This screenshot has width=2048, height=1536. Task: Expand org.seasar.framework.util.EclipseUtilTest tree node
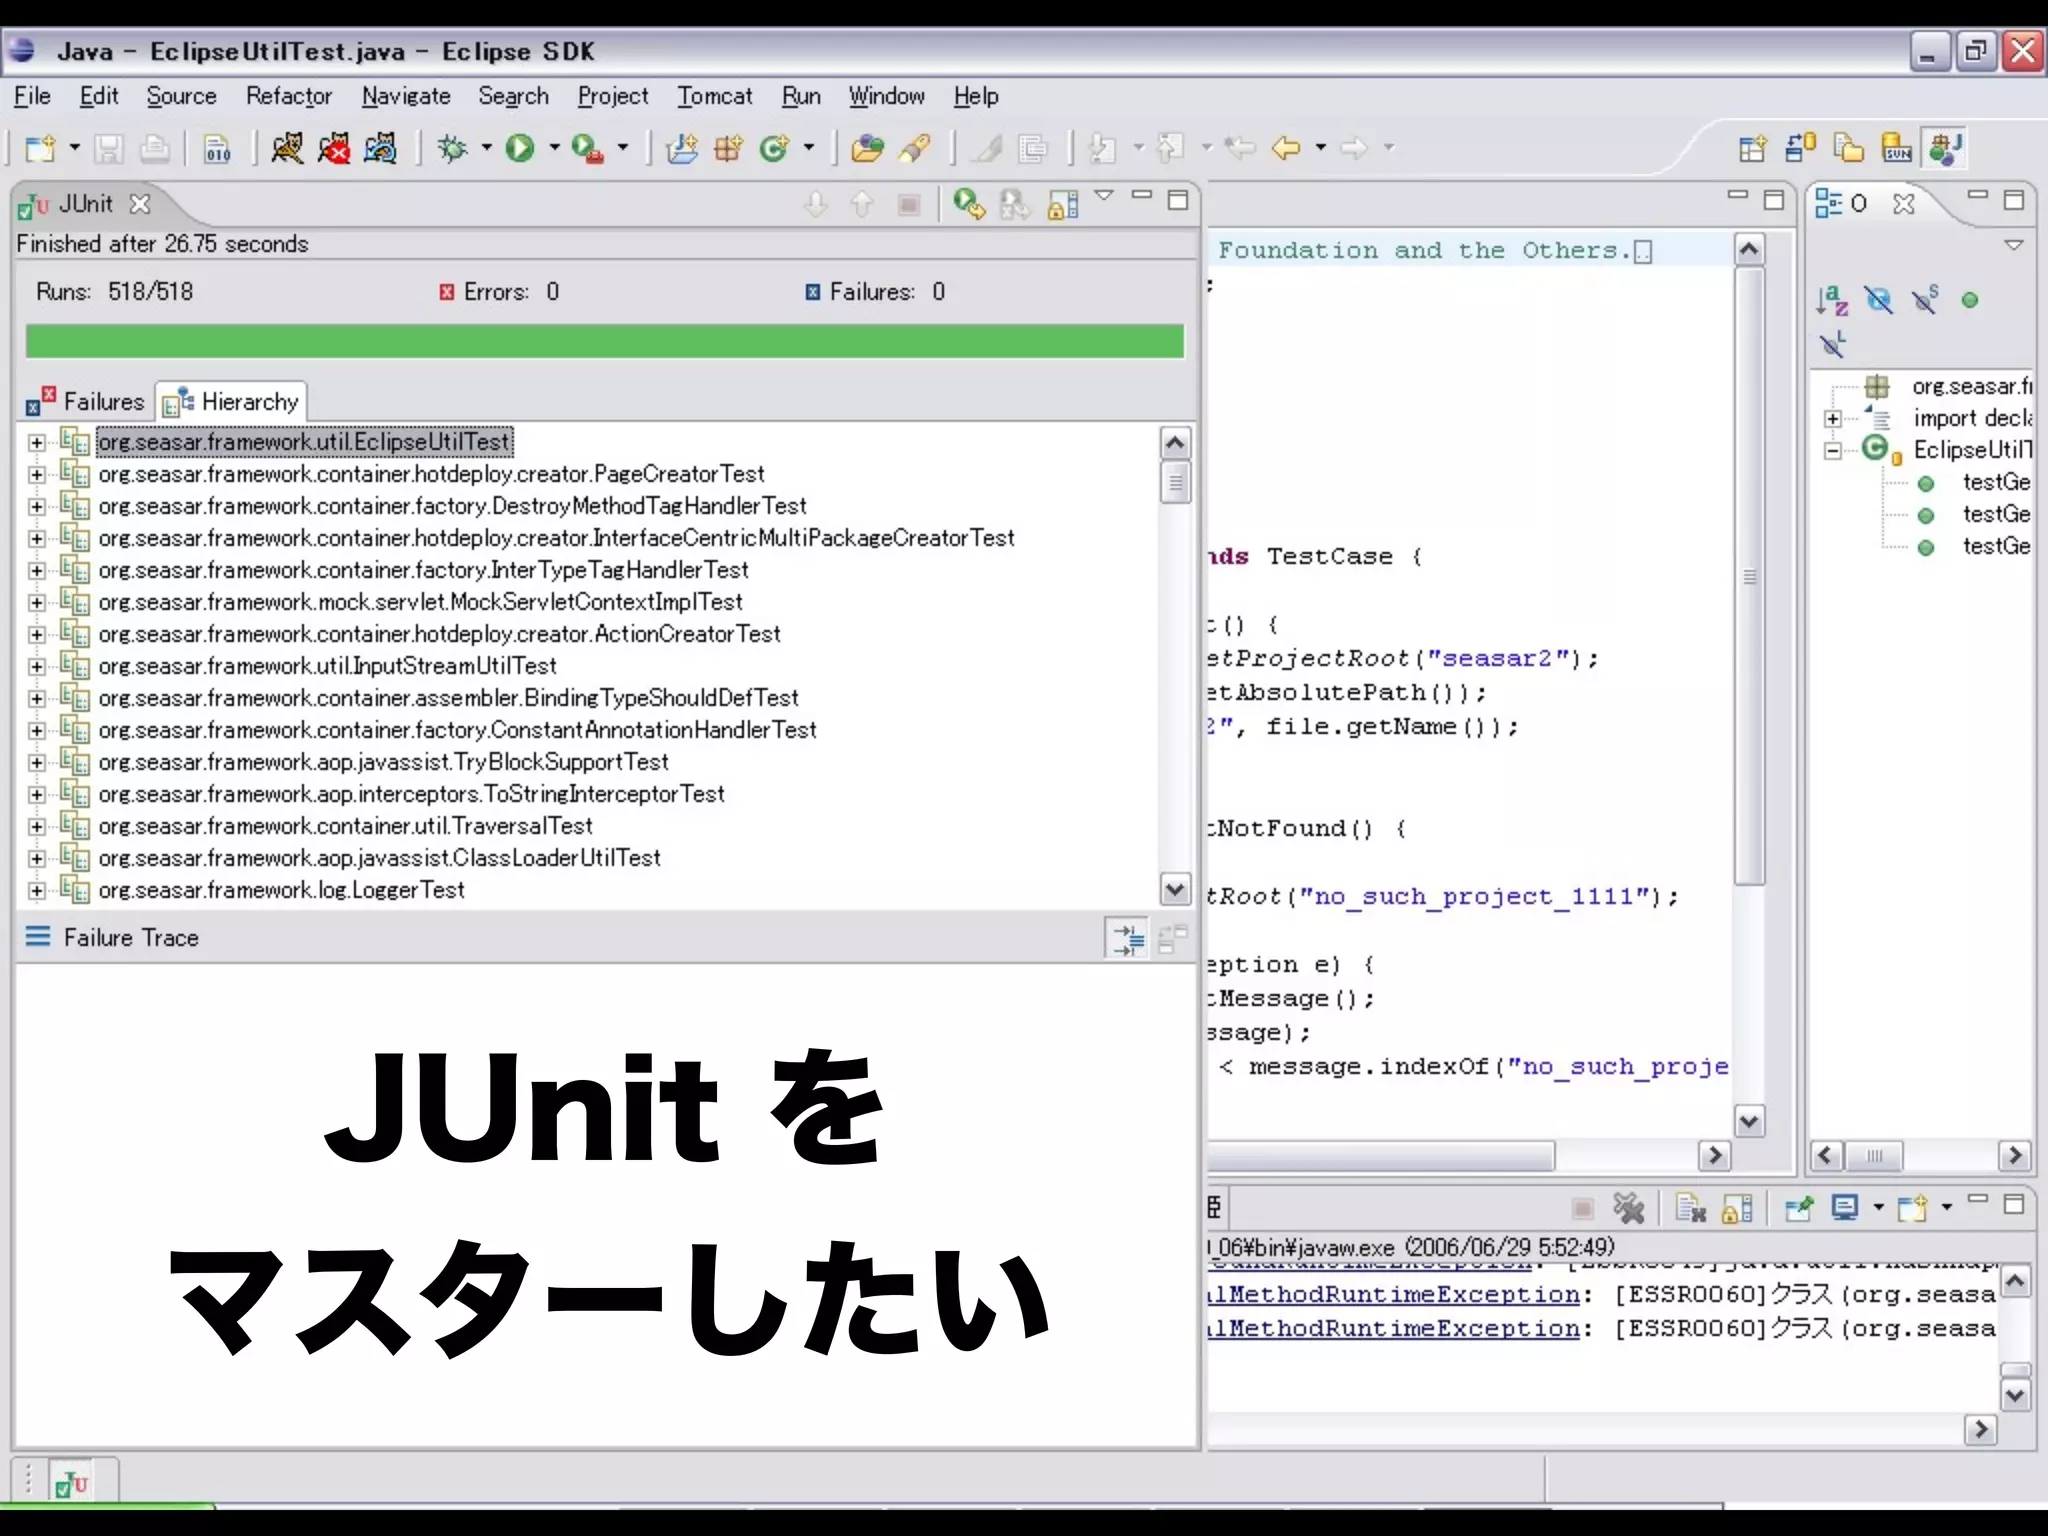point(37,442)
